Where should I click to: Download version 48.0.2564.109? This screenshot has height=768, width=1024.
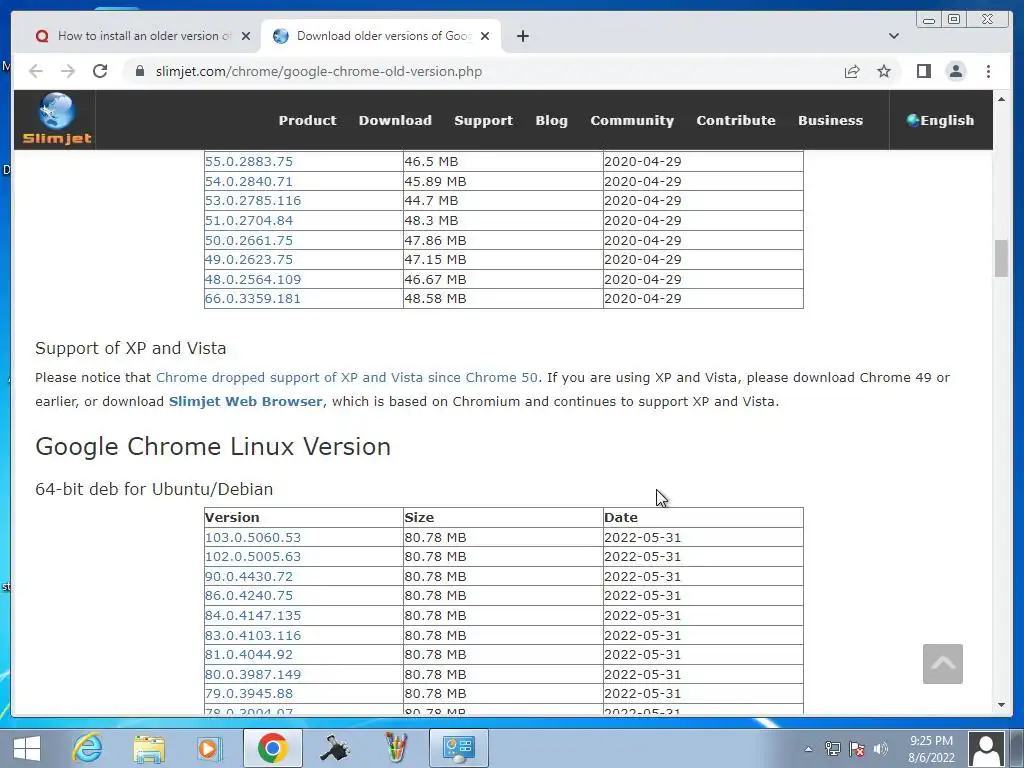tap(253, 280)
